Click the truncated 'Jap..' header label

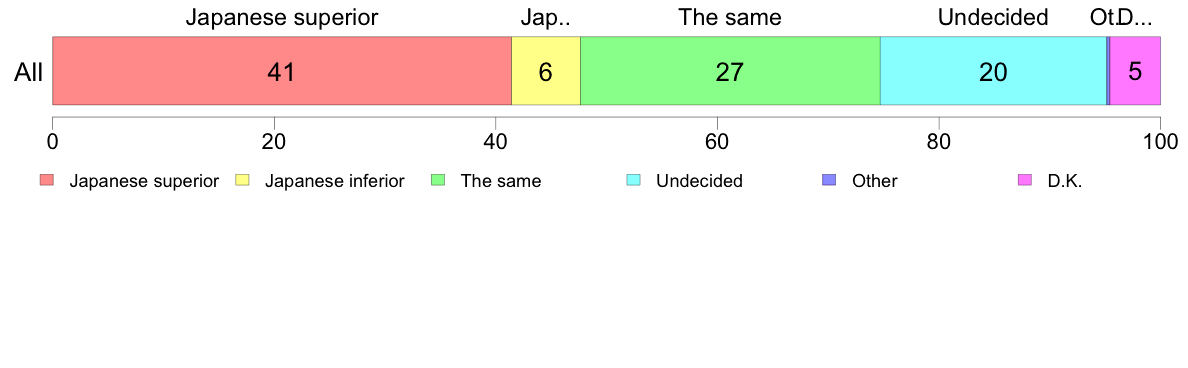point(546,17)
